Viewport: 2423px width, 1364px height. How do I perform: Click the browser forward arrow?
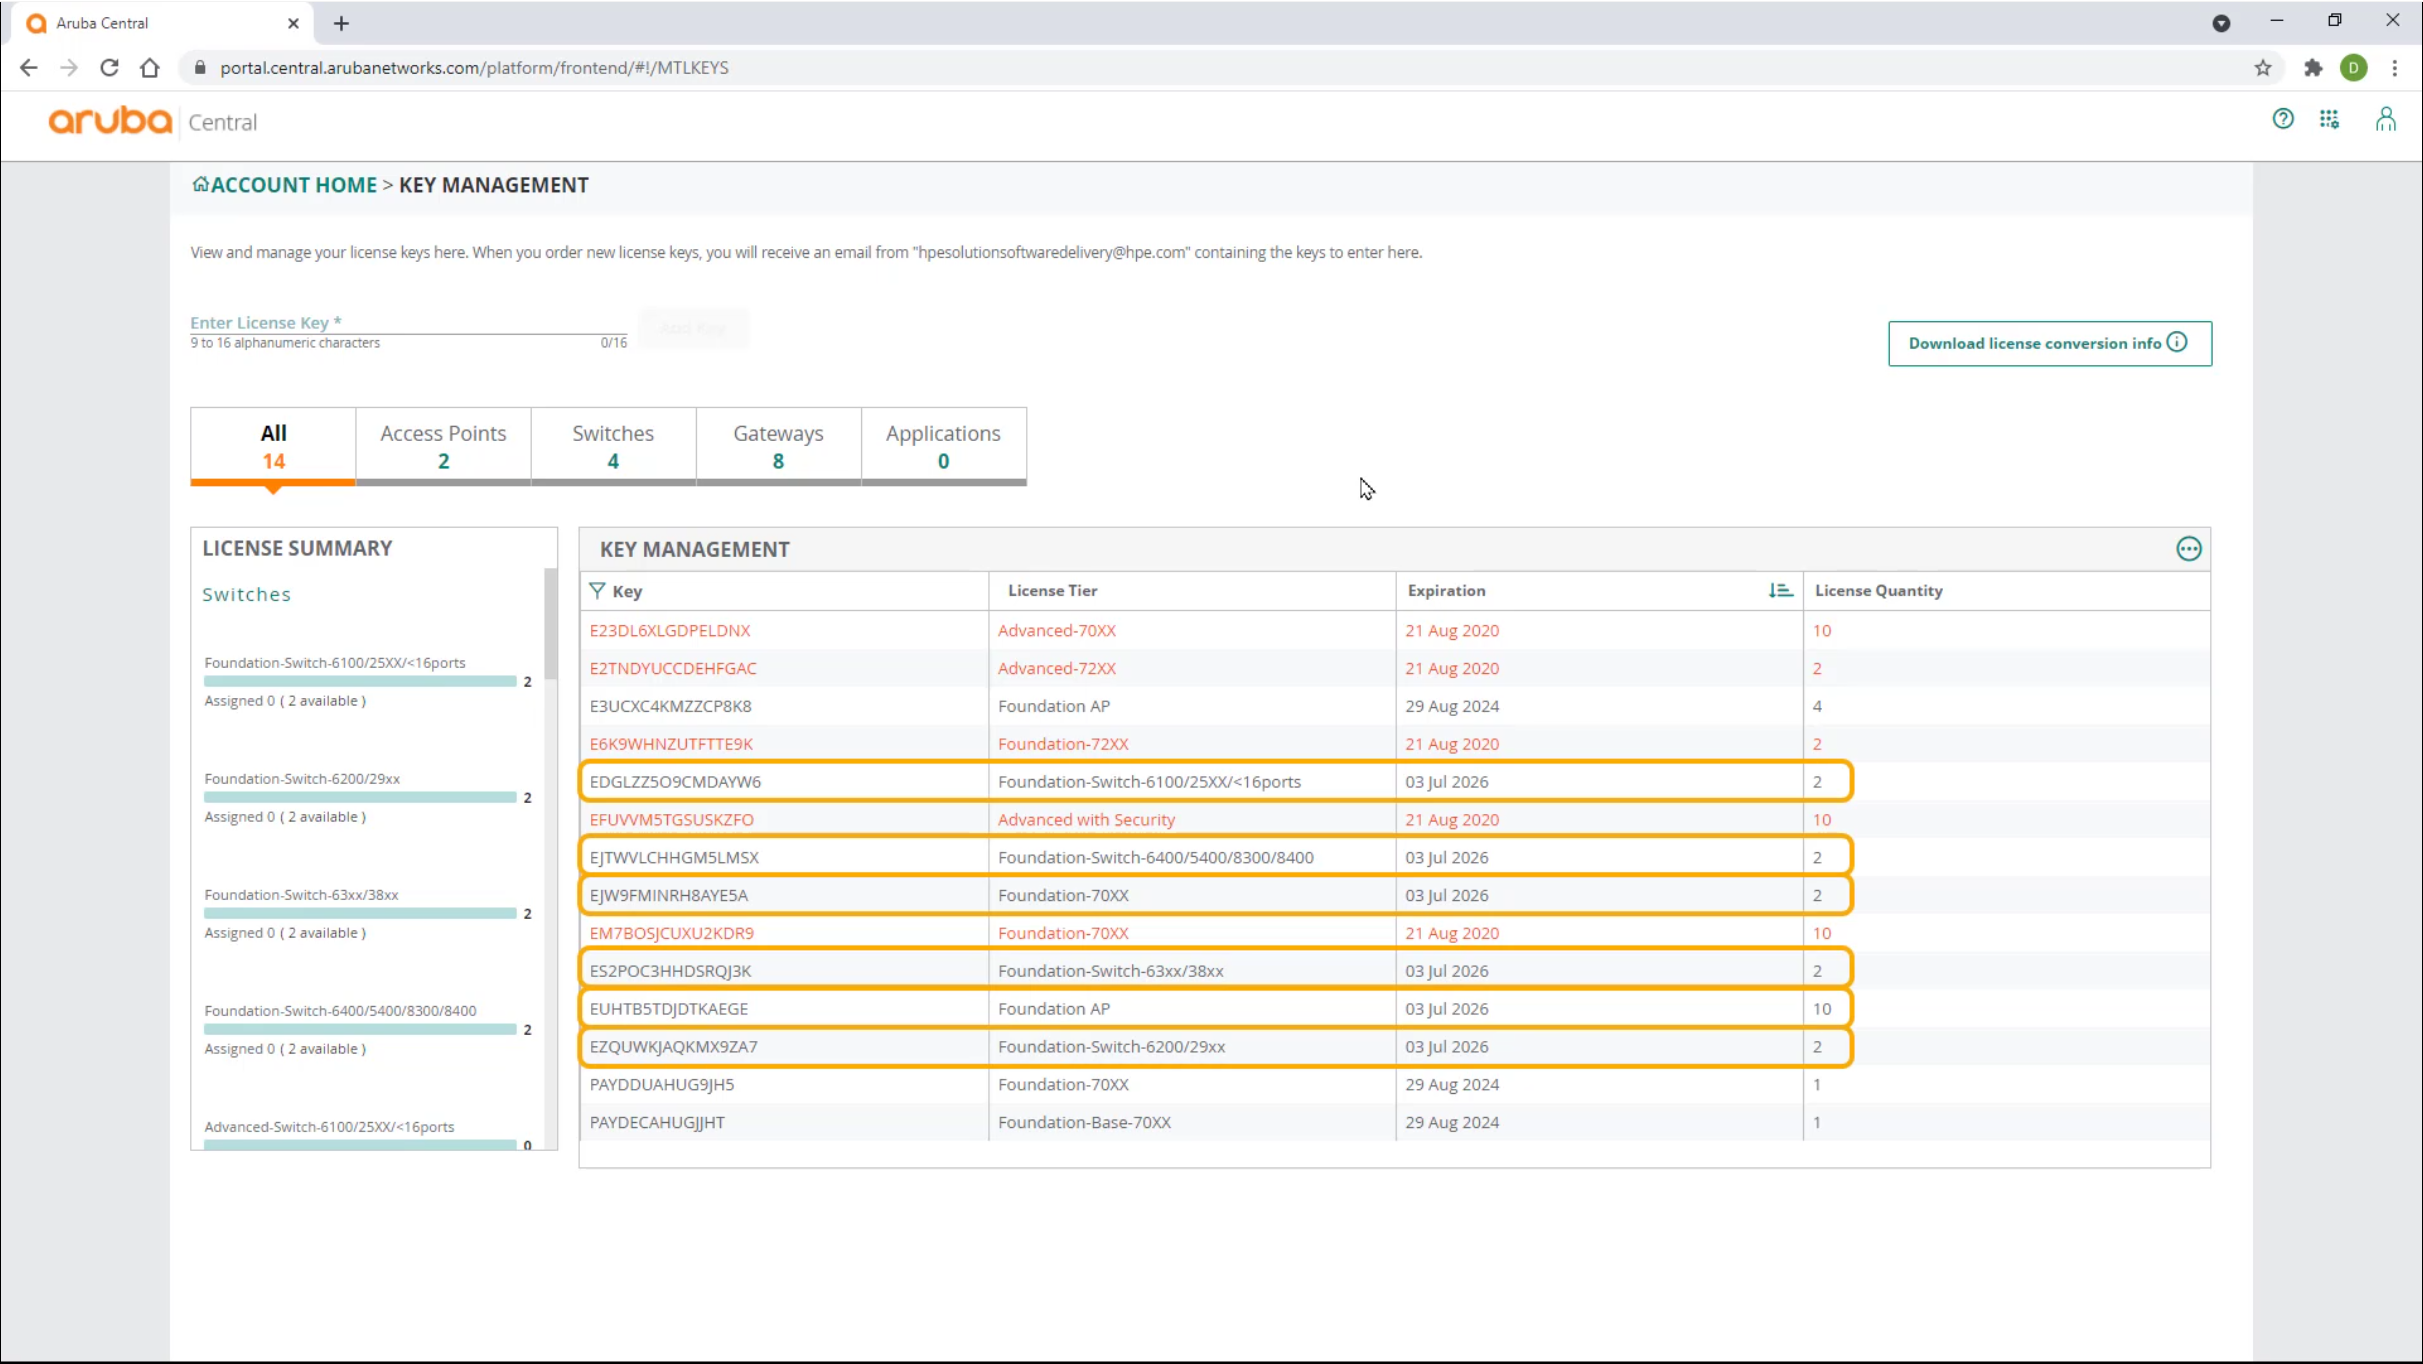pos(69,67)
